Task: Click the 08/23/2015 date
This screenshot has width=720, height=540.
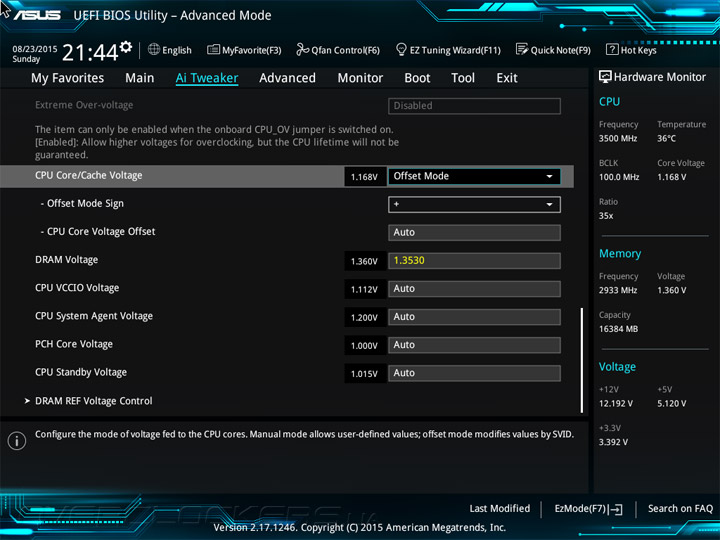Action: pyautogui.click(x=35, y=49)
